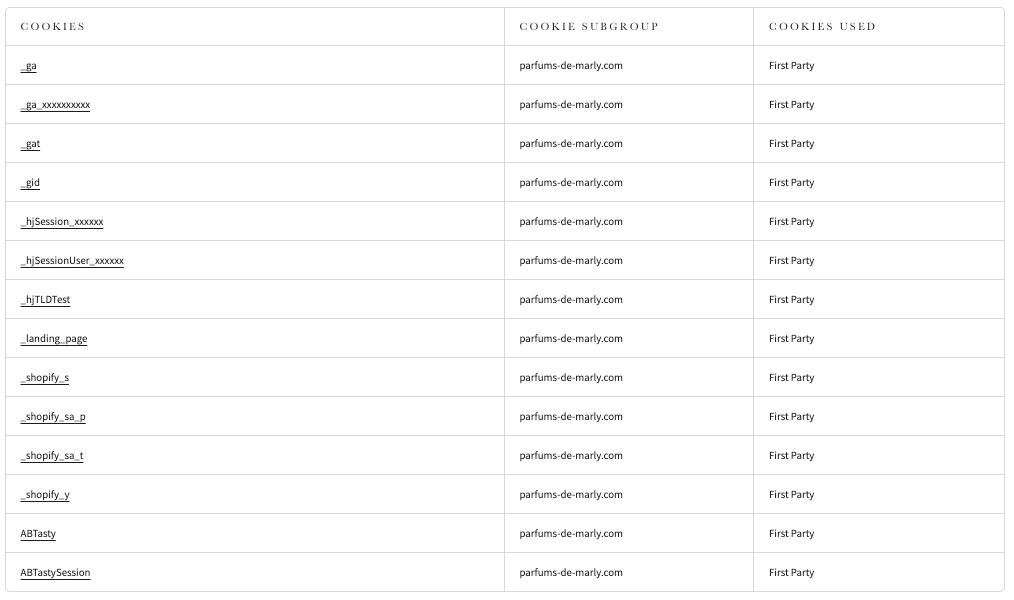Click the Cookies Used column header
Viewport: 1014px width, 600px height.
[x=822, y=27]
